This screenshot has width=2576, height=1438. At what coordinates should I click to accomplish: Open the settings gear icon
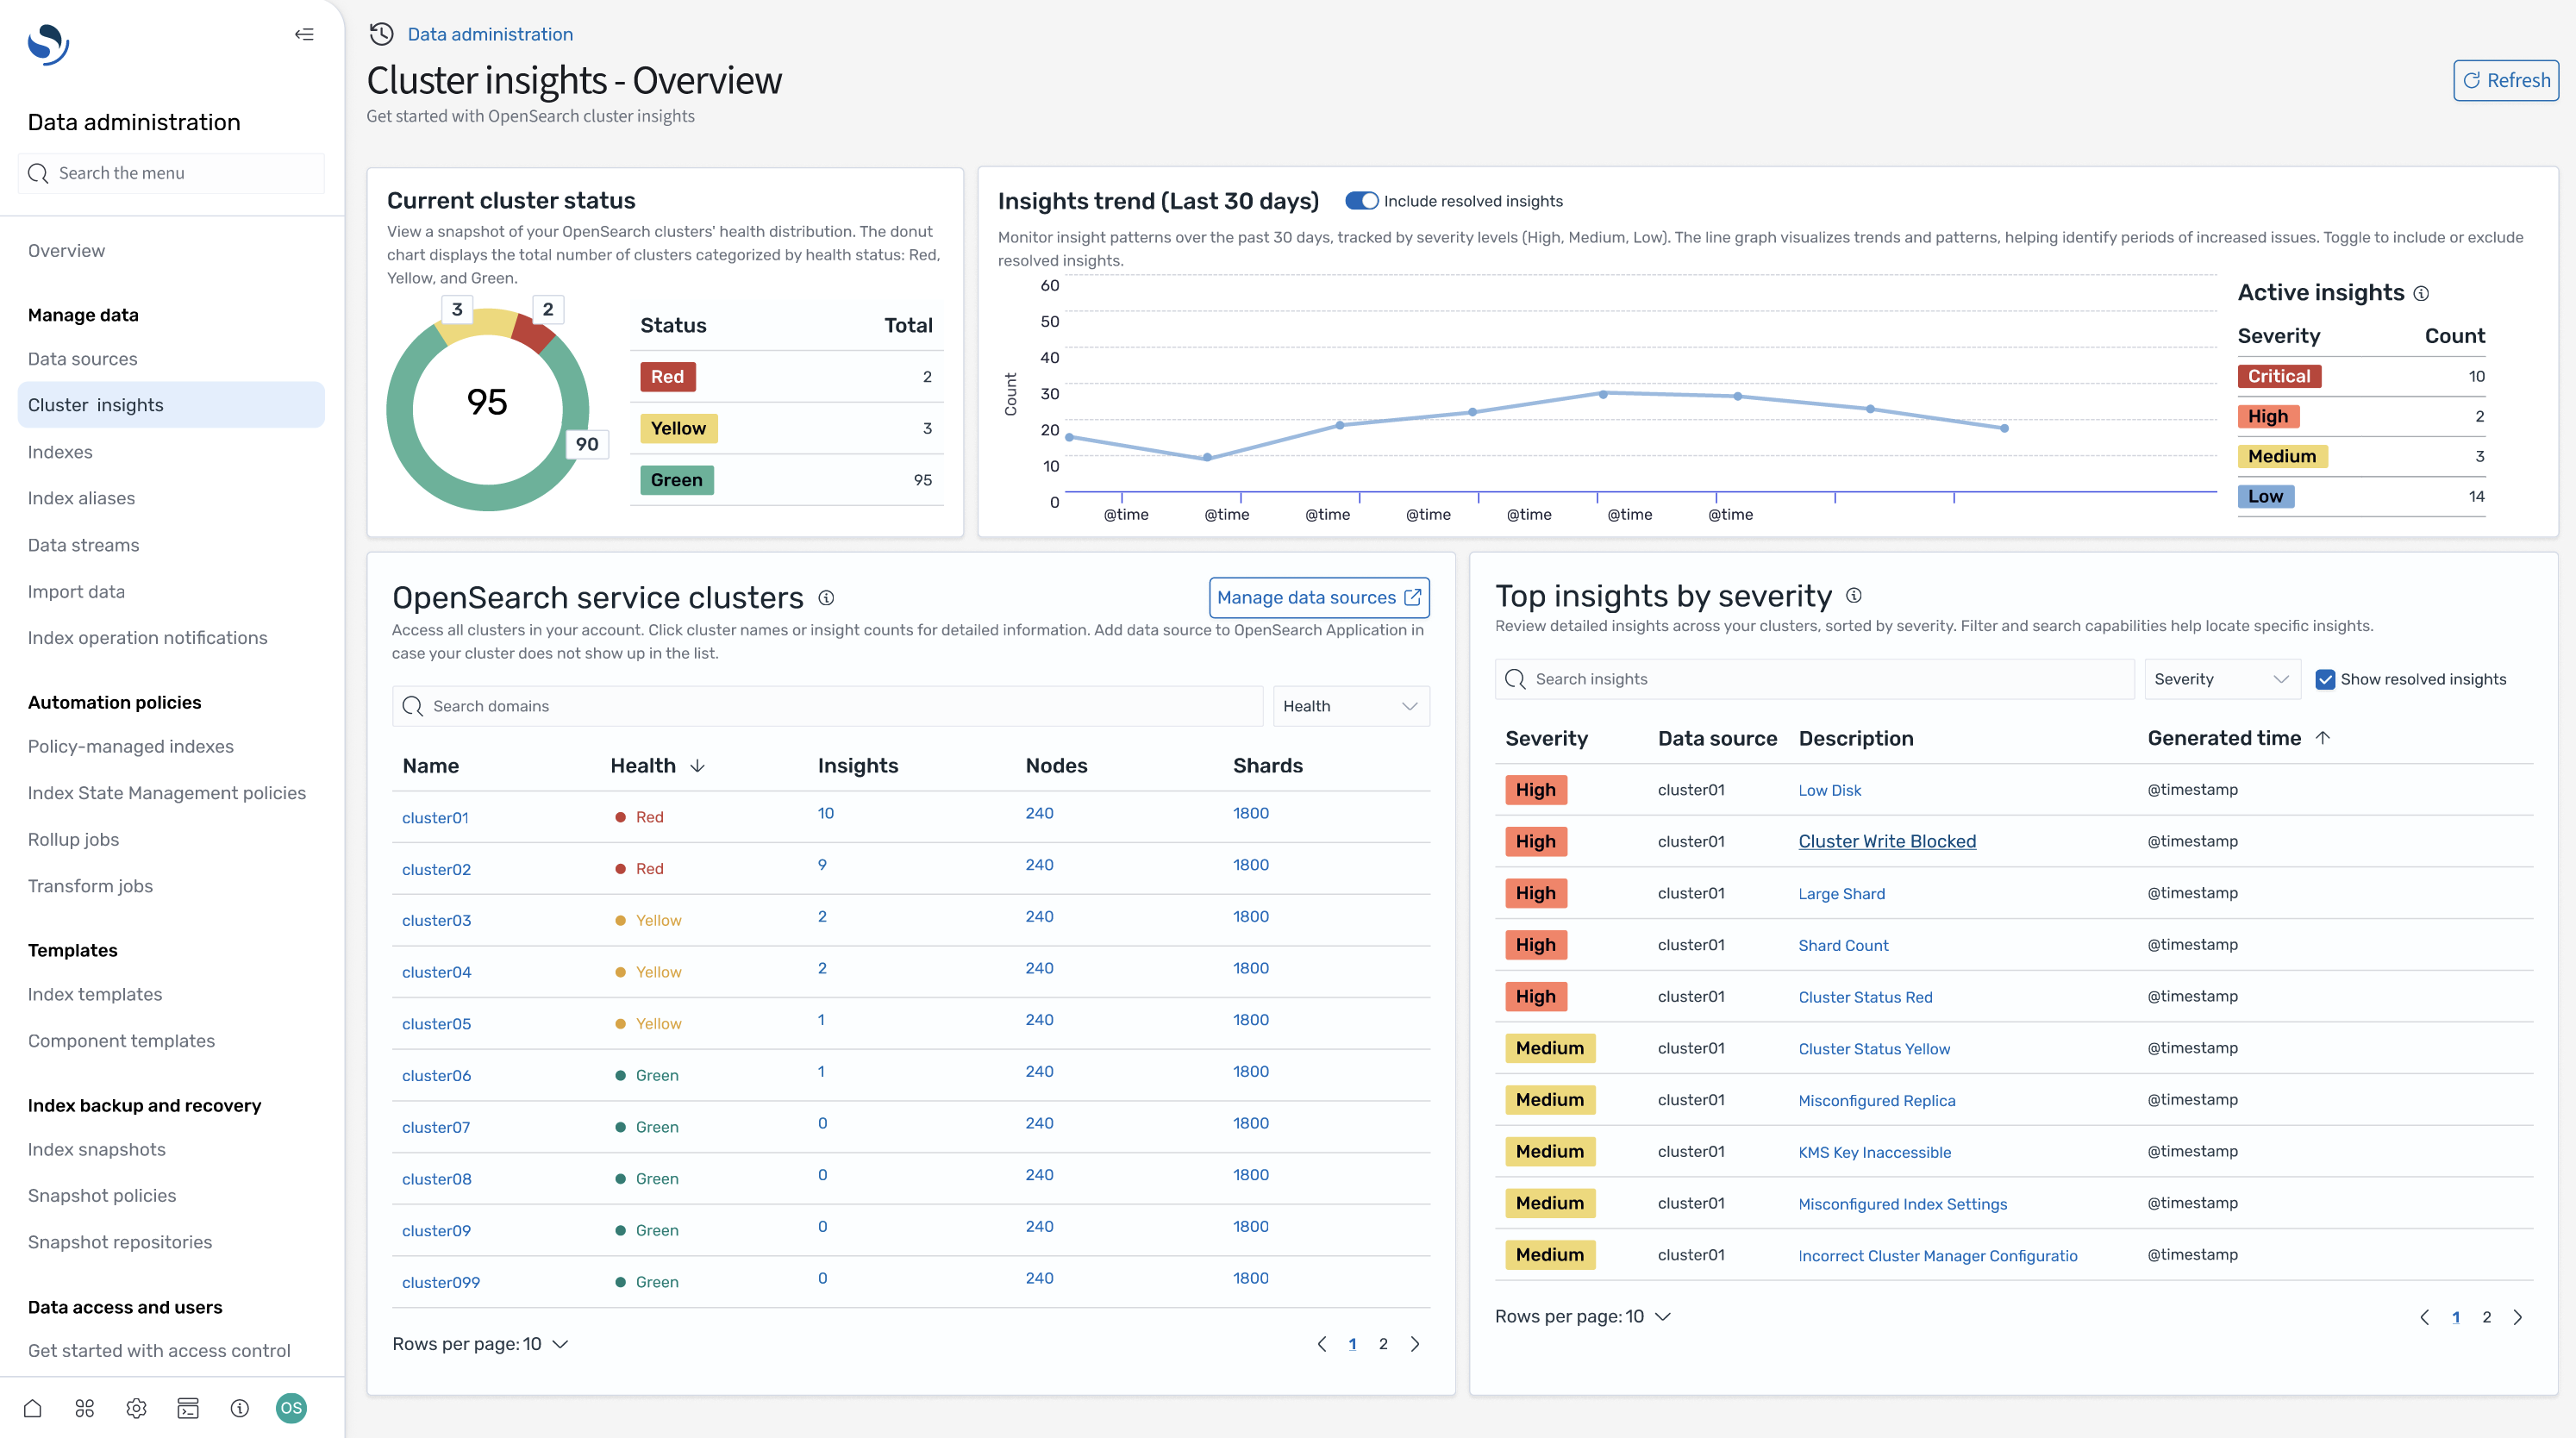click(x=136, y=1408)
